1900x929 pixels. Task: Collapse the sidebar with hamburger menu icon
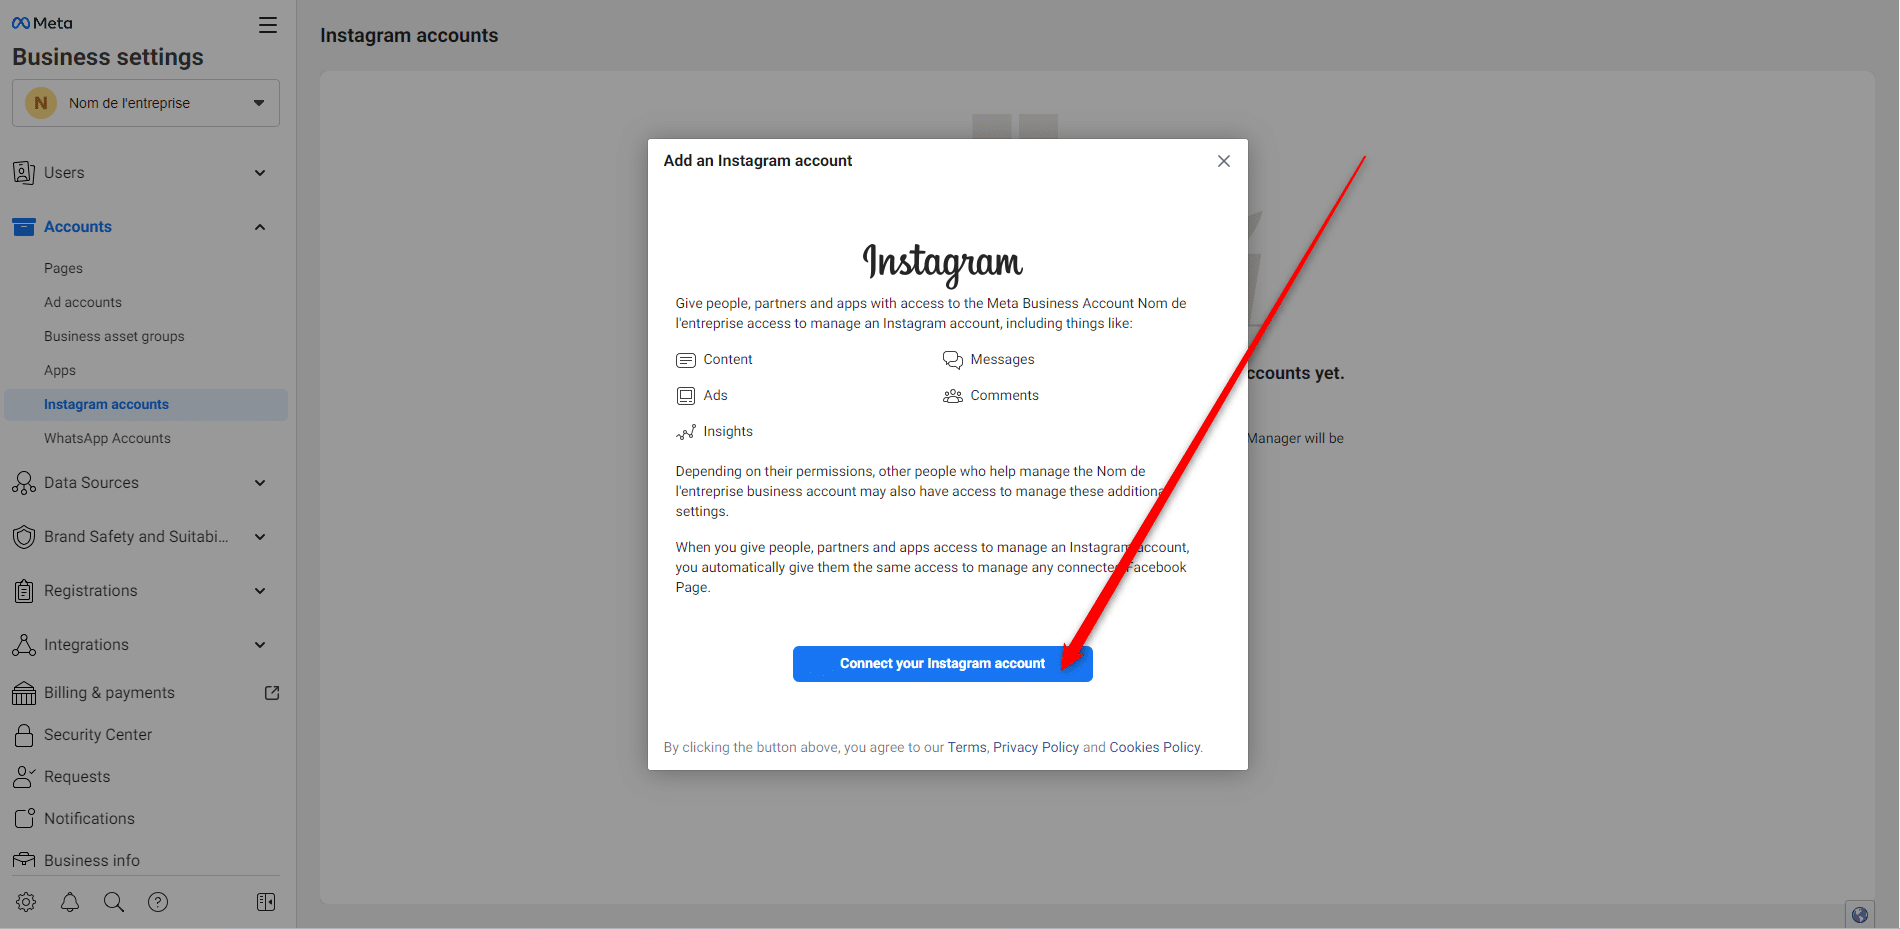[x=268, y=25]
